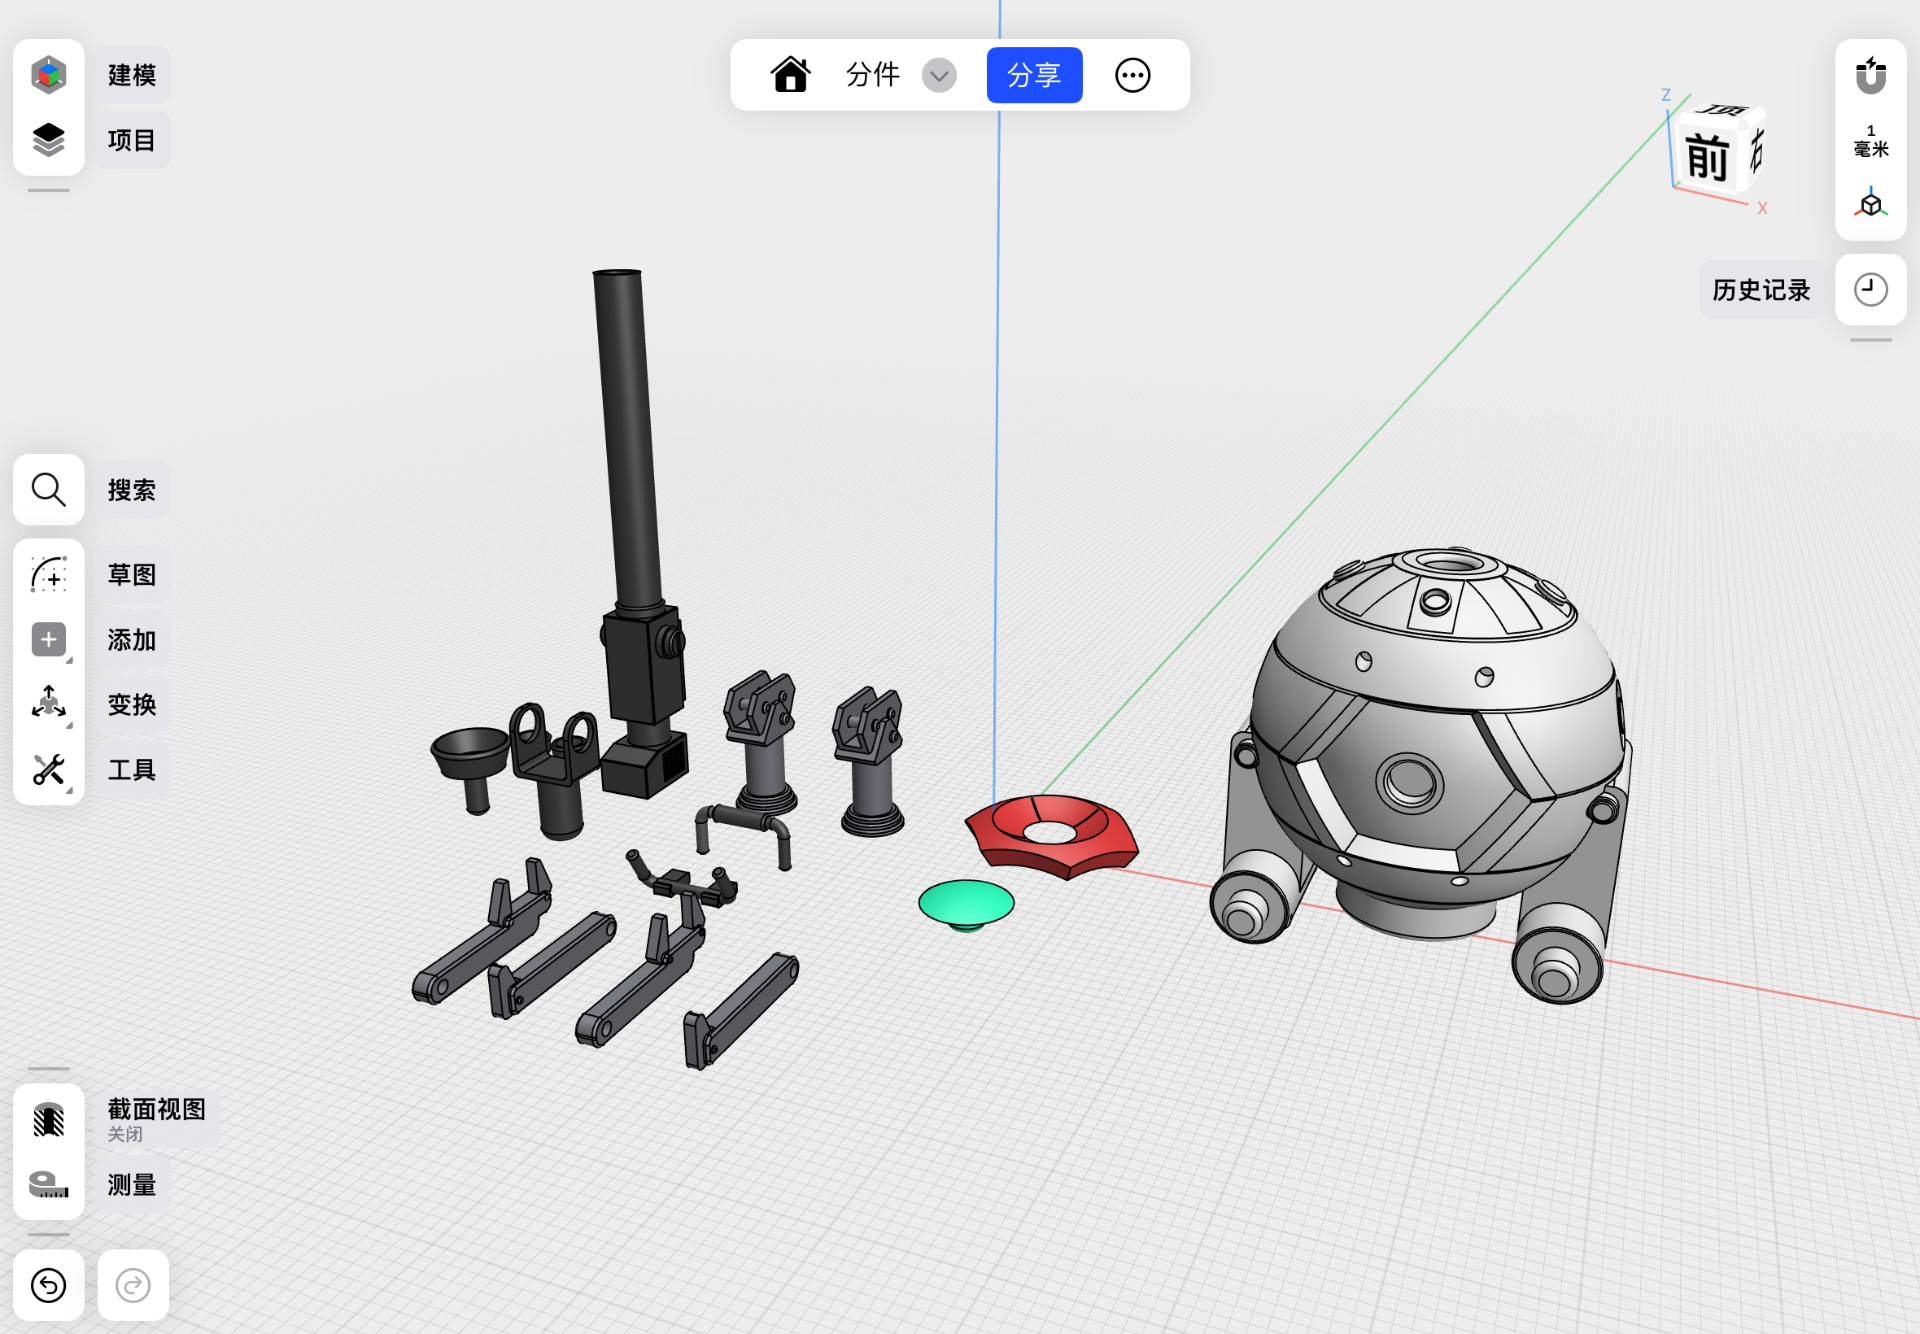Undo the last action
1920x1334 pixels.
click(x=48, y=1285)
